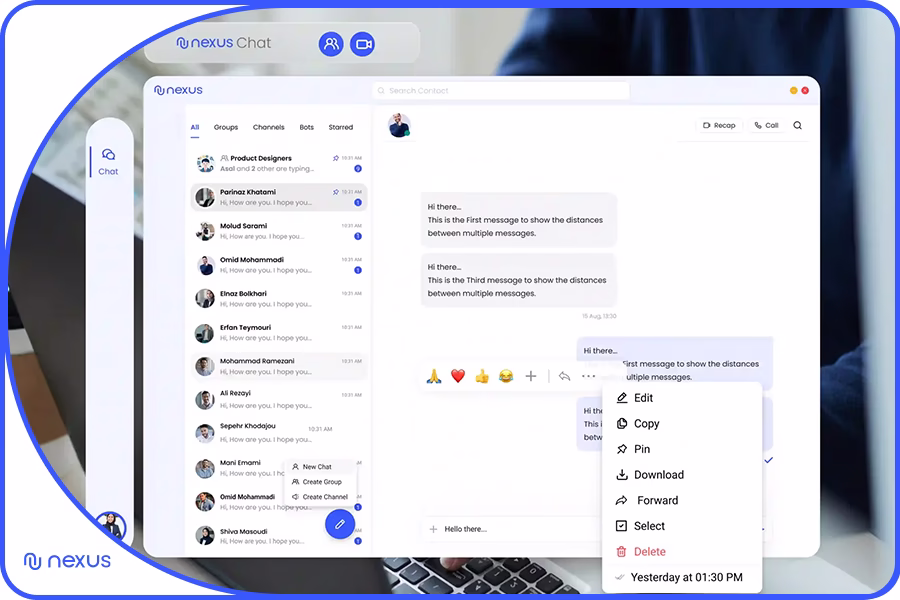This screenshot has height=600, width=900.
Task: Add more reactions with plus icon
Action: 531,376
